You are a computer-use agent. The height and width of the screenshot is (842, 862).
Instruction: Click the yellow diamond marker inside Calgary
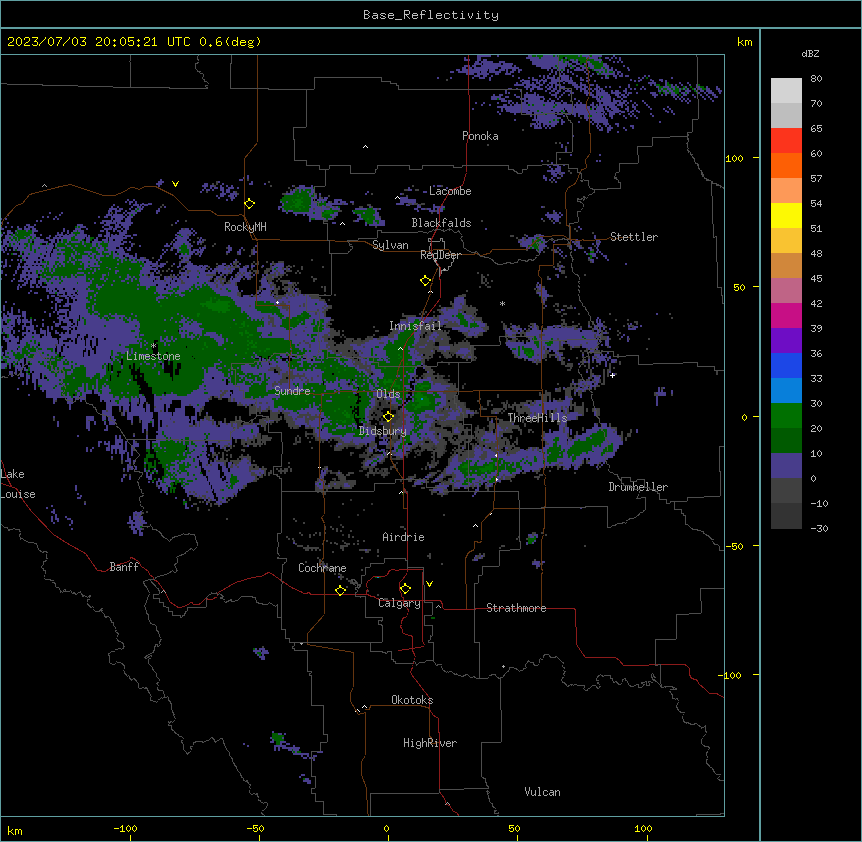[406, 589]
